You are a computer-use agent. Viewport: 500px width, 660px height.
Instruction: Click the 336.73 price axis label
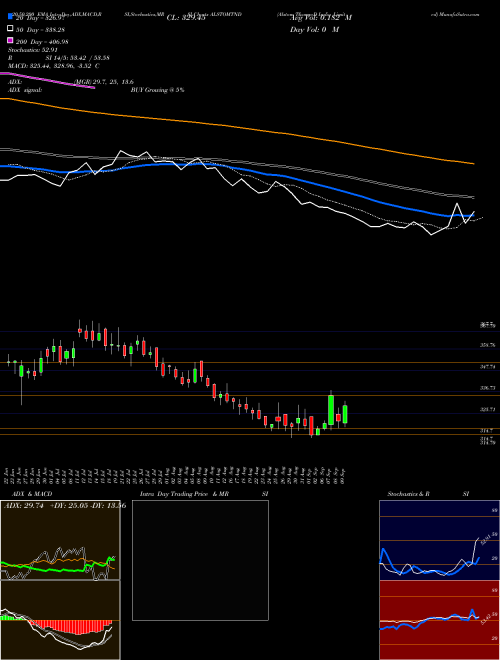(x=487, y=388)
